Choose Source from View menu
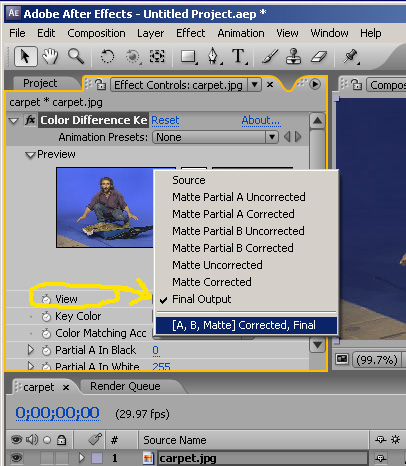406x466 pixels. click(x=247, y=180)
